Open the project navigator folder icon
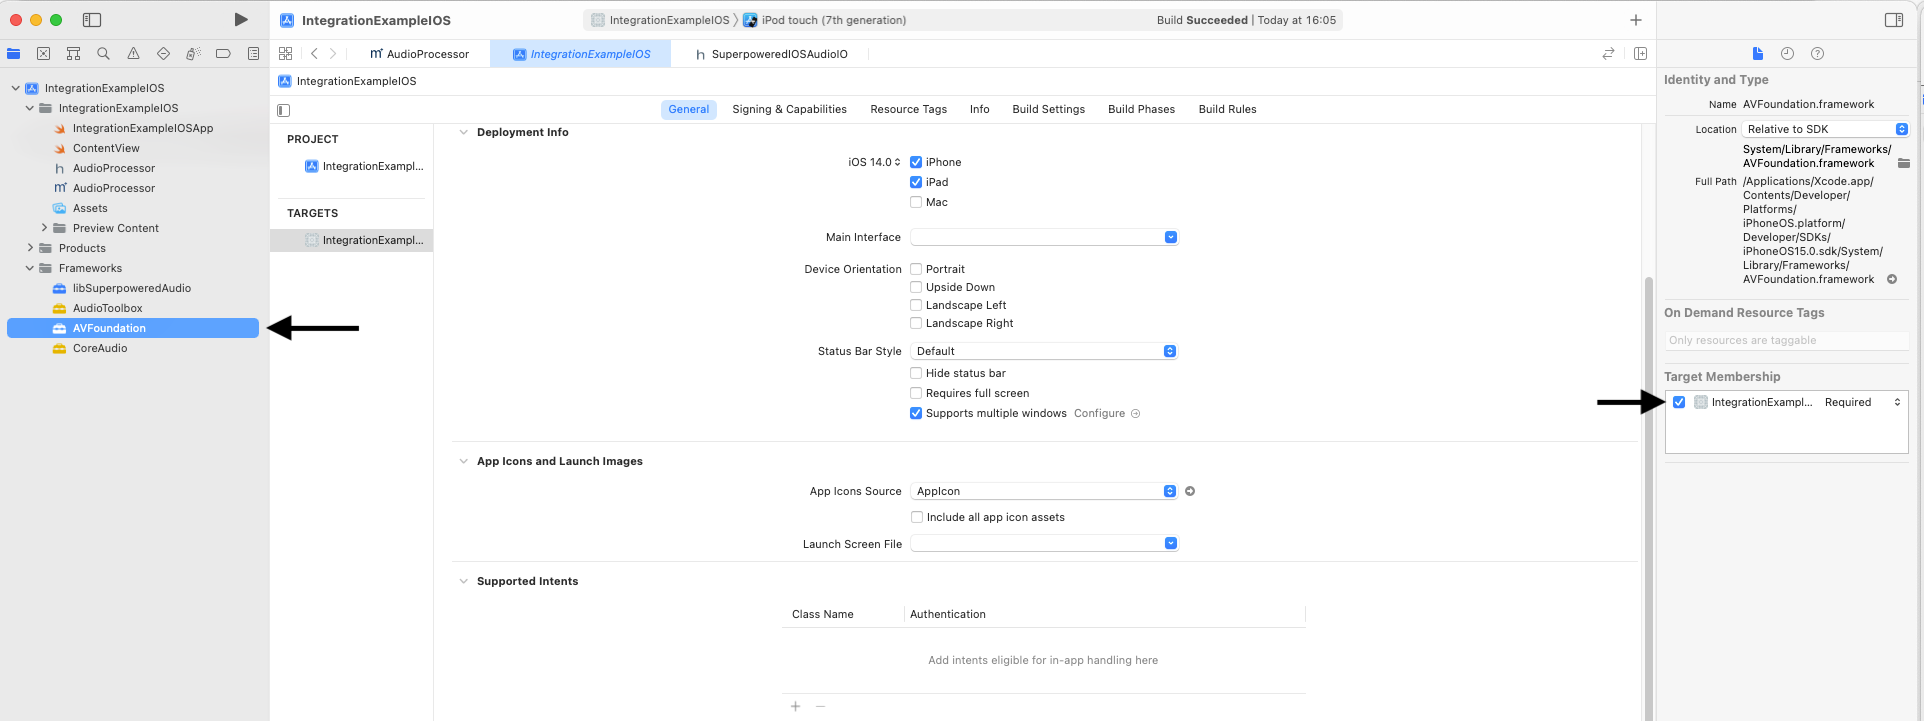Viewport: 1924px width, 721px height. [x=14, y=54]
